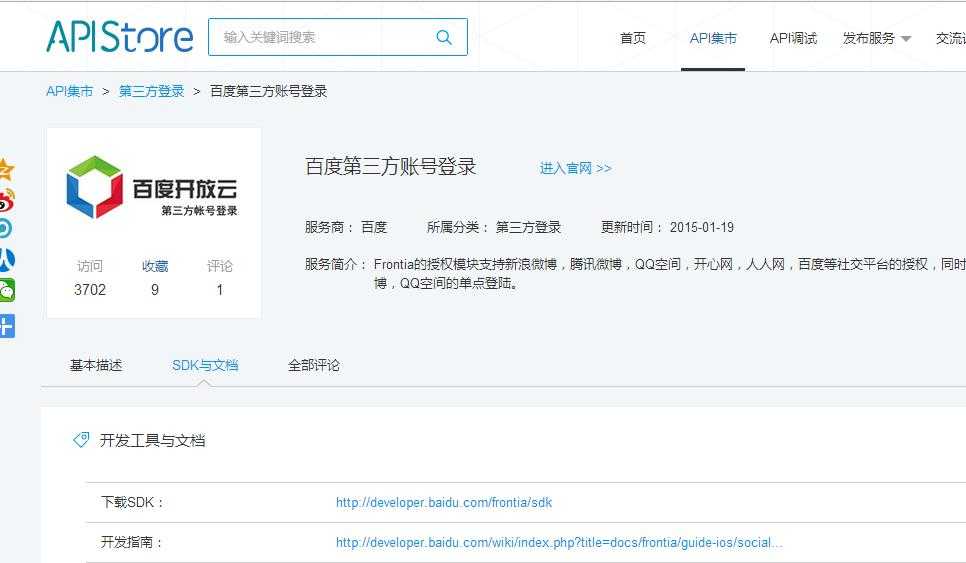
Task: Click the 服务商 百度 value
Action: (x=374, y=227)
